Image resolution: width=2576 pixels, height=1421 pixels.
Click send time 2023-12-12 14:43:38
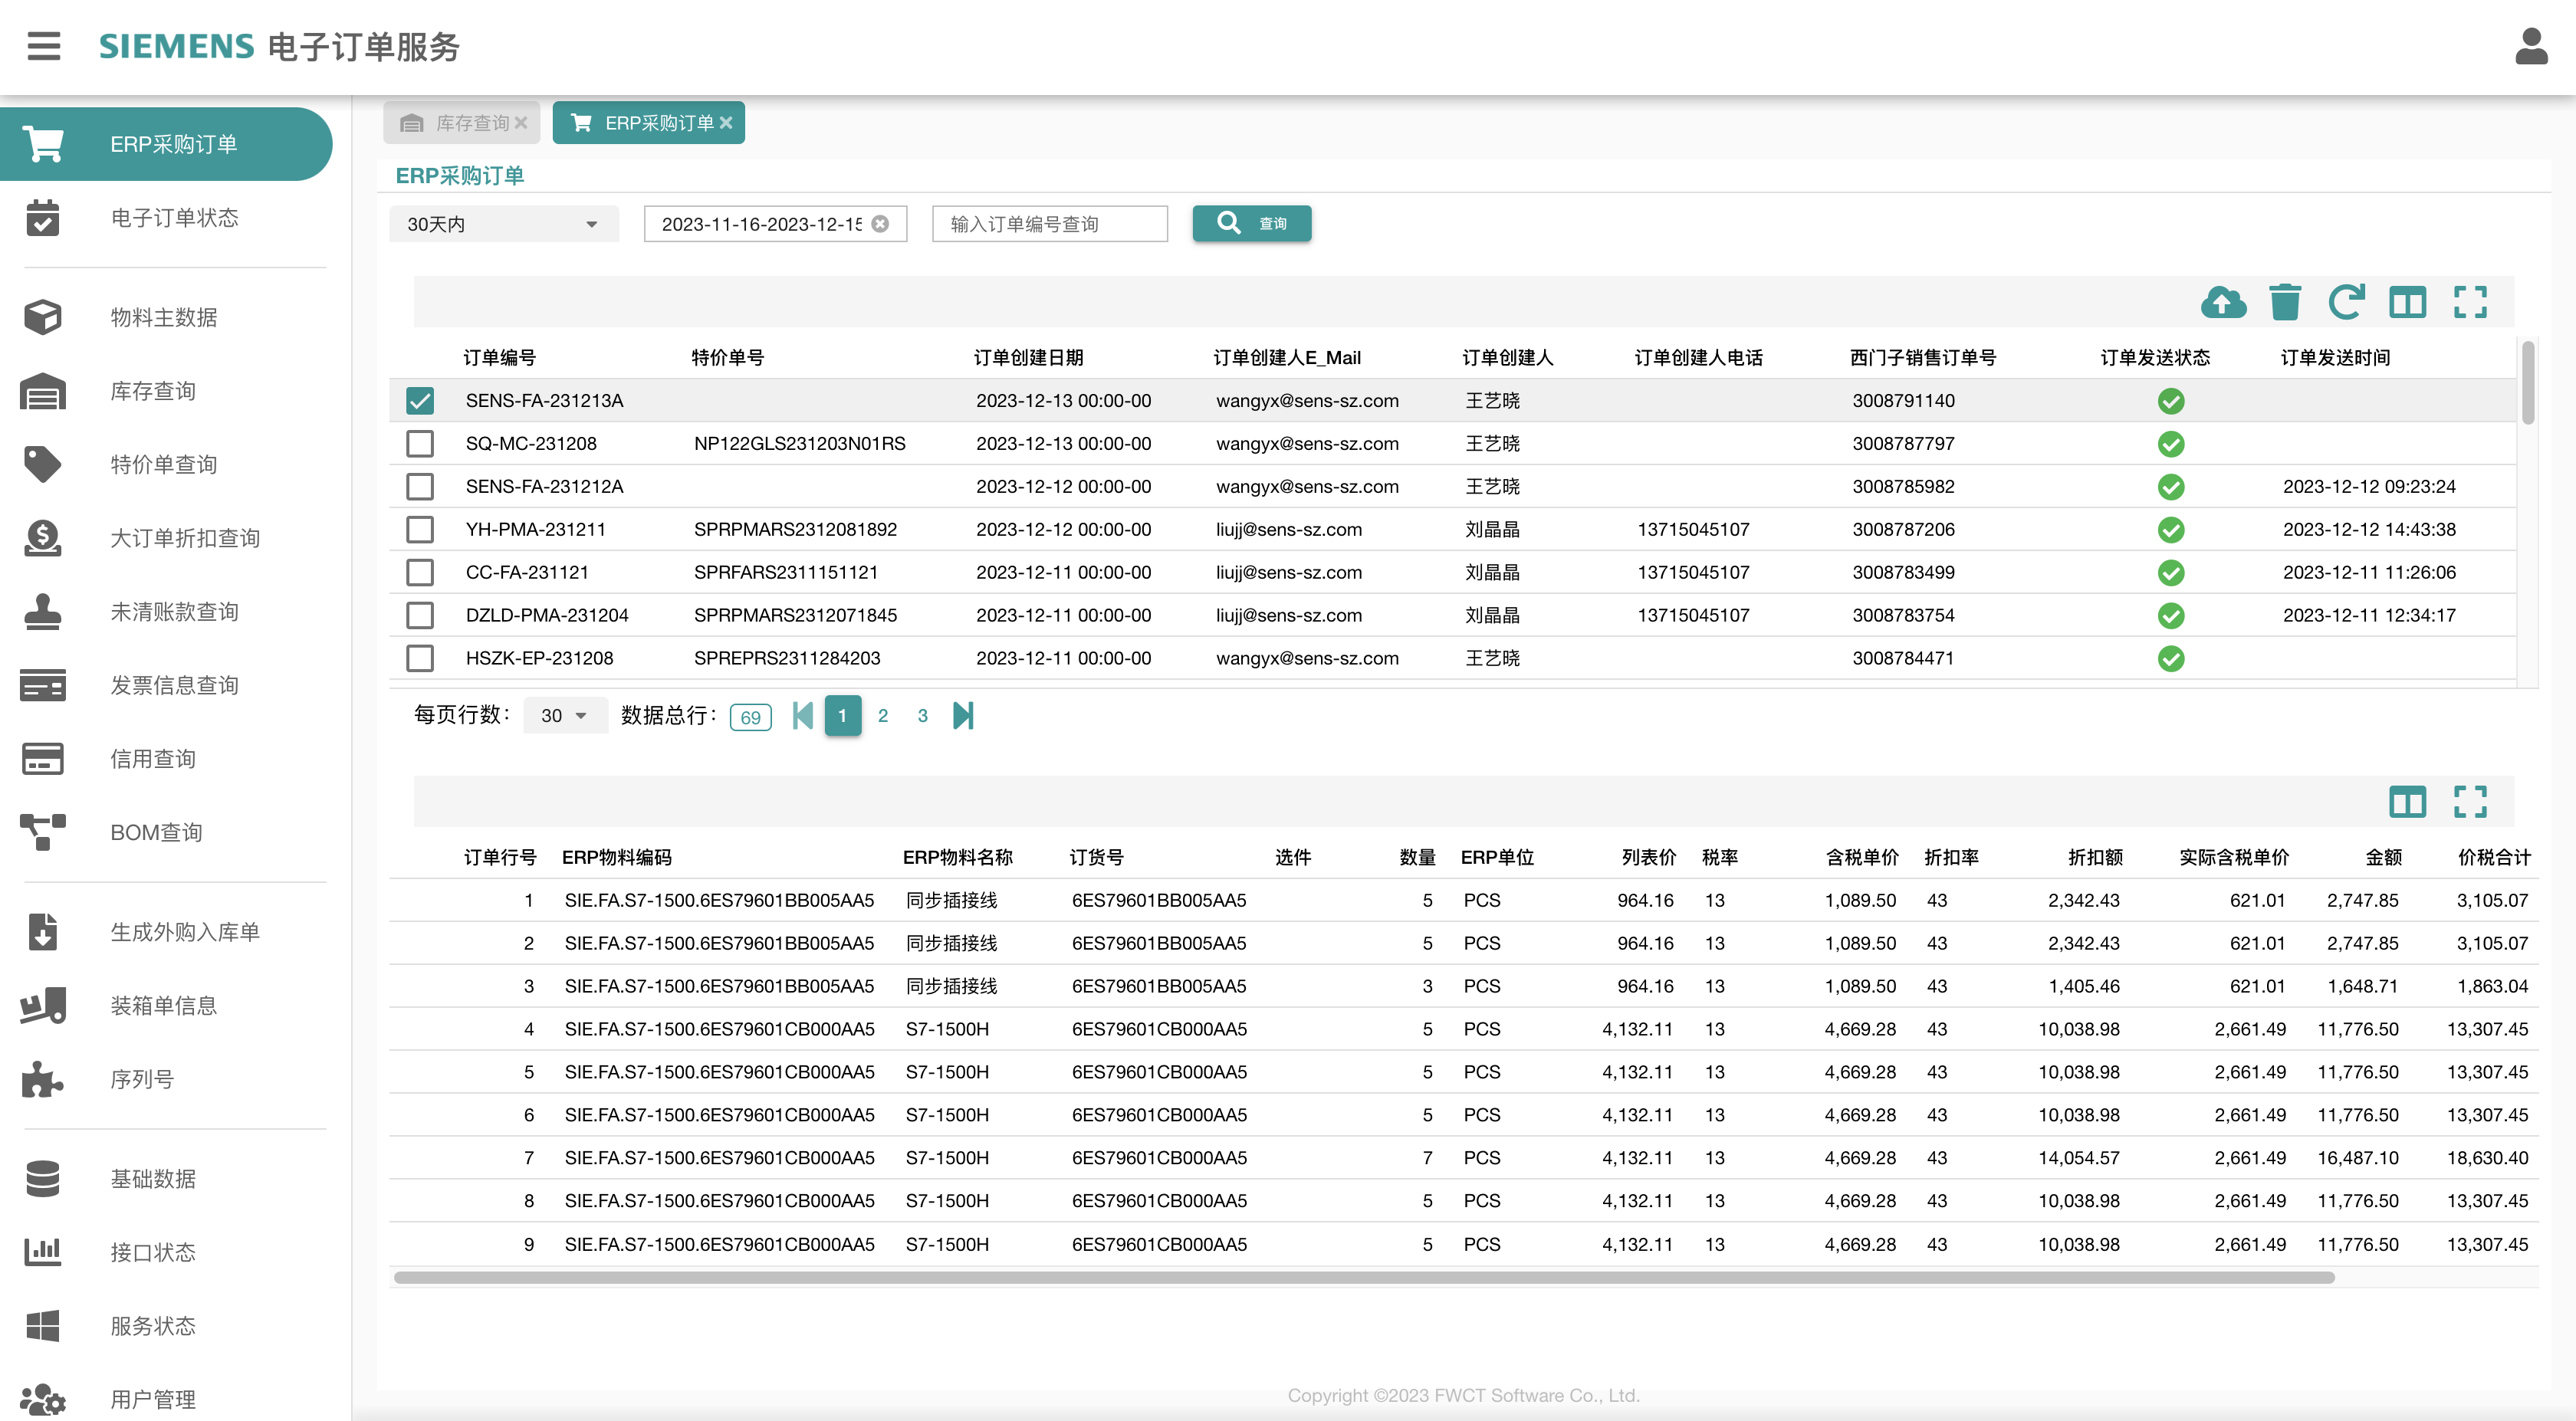tap(2369, 530)
